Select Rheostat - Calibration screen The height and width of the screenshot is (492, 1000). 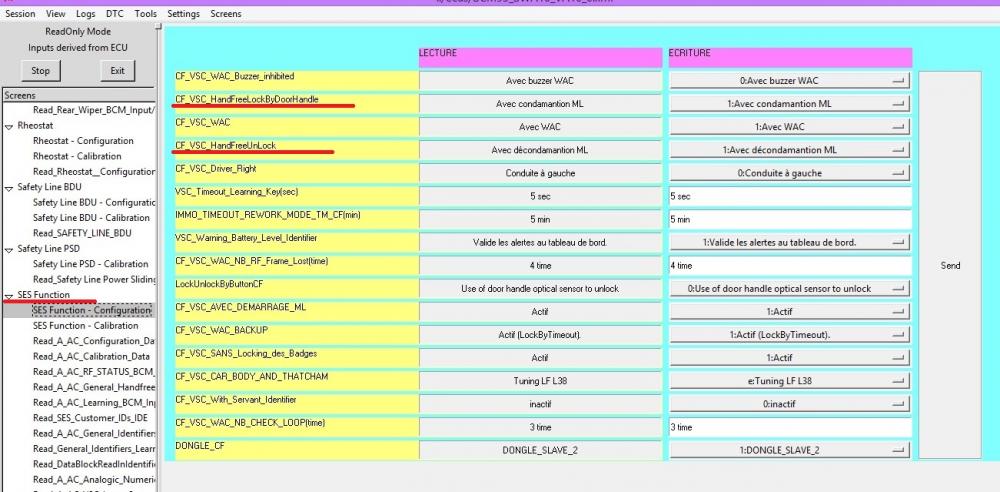click(77, 156)
